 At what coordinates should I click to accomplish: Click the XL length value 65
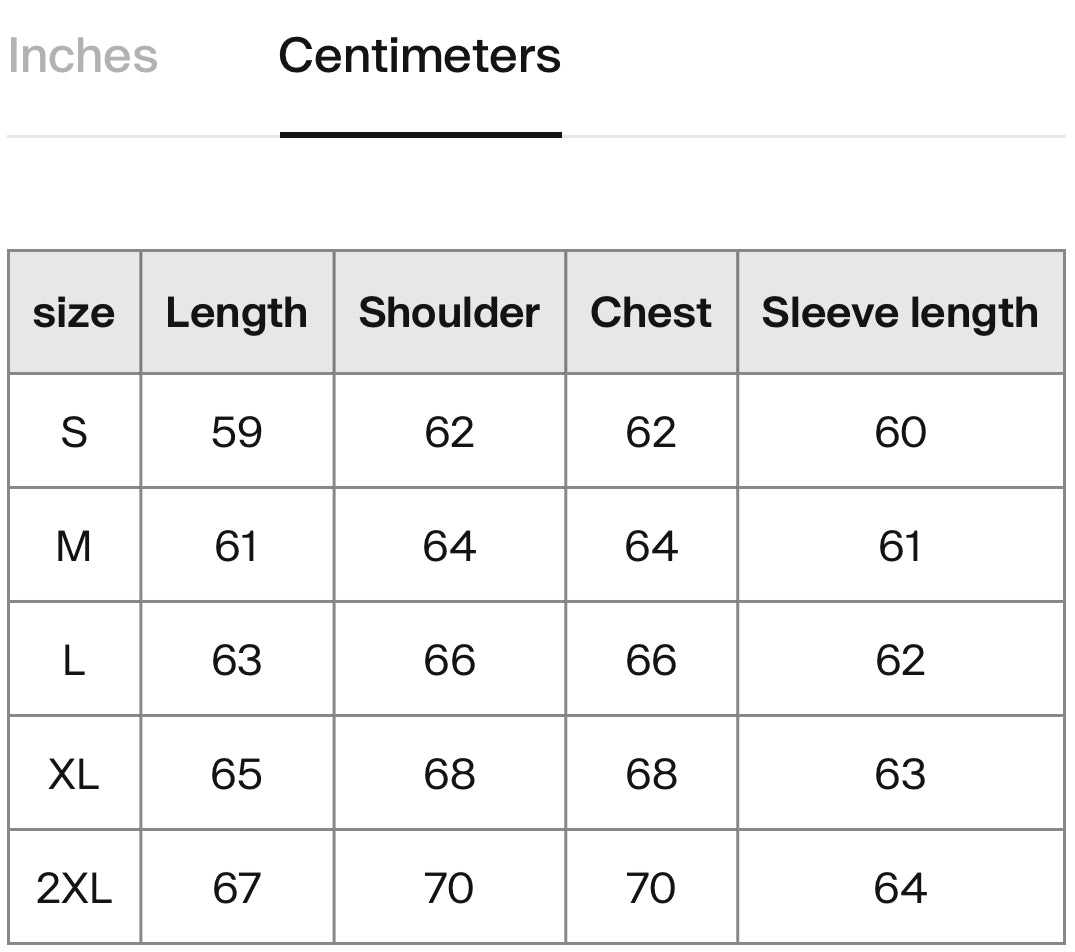coord(237,774)
